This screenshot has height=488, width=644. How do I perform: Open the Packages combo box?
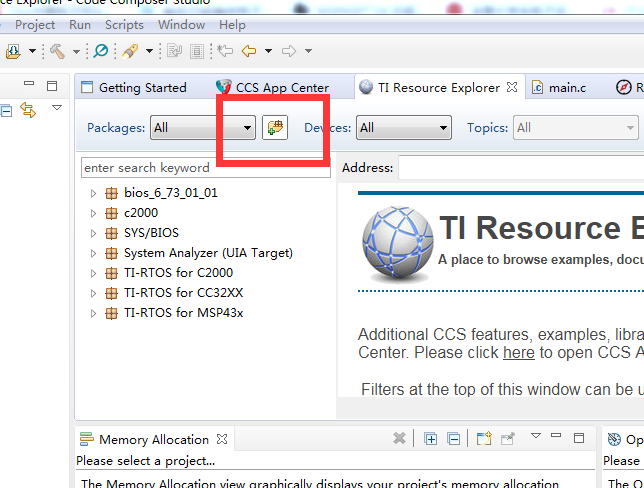203,128
